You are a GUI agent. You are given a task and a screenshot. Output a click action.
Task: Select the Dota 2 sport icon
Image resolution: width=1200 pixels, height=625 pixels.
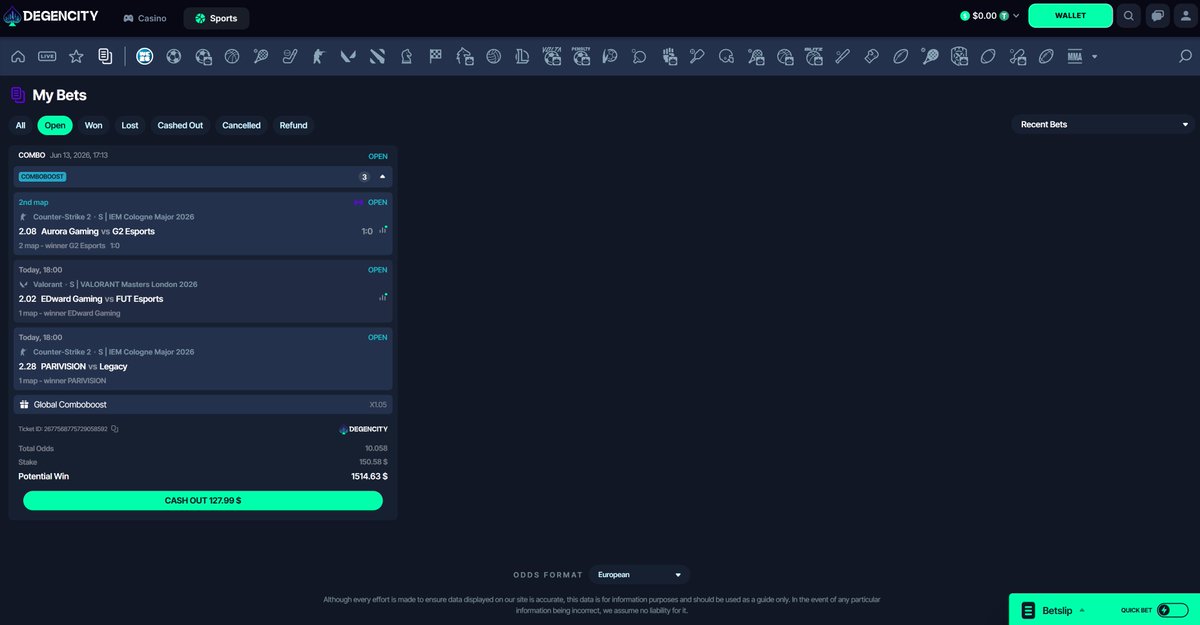coord(377,57)
